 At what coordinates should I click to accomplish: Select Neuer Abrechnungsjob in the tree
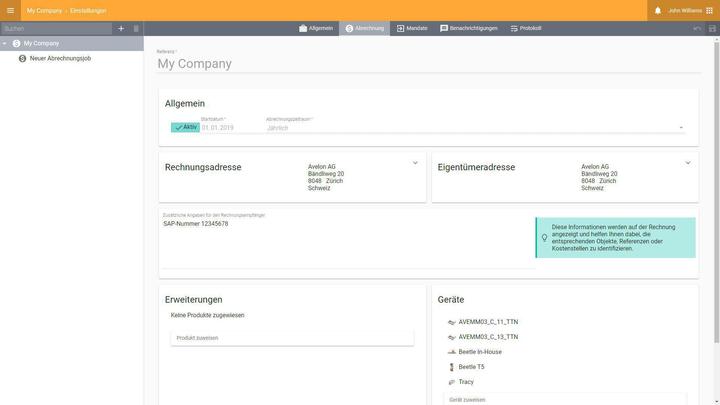click(x=60, y=59)
